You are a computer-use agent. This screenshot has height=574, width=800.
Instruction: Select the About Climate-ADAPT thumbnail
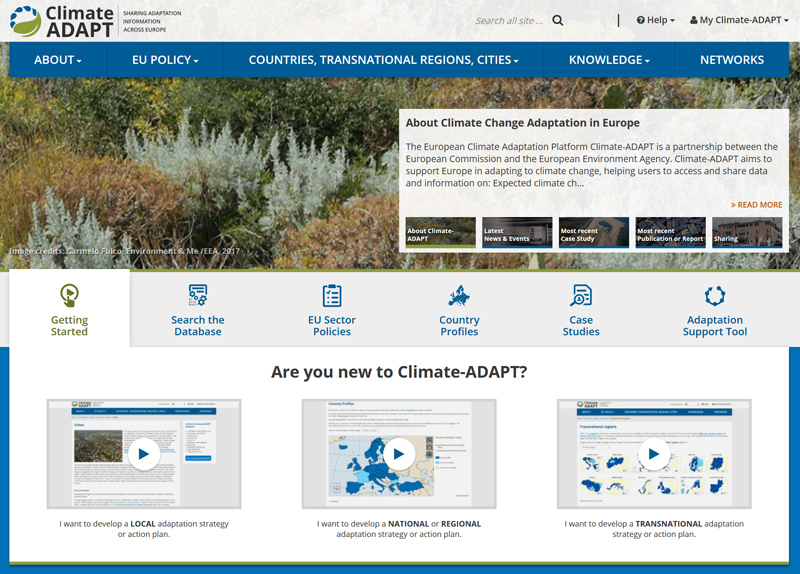coord(440,233)
